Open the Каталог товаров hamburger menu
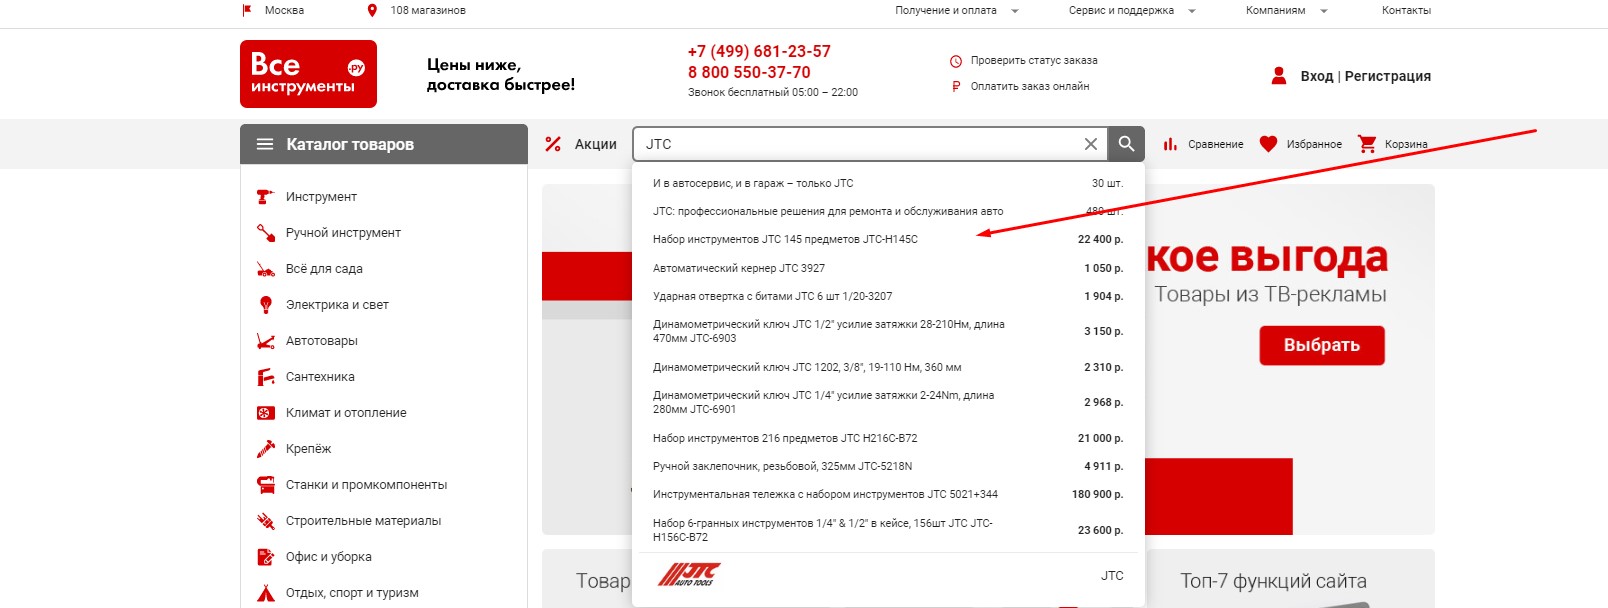1608x608 pixels. pyautogui.click(x=265, y=144)
